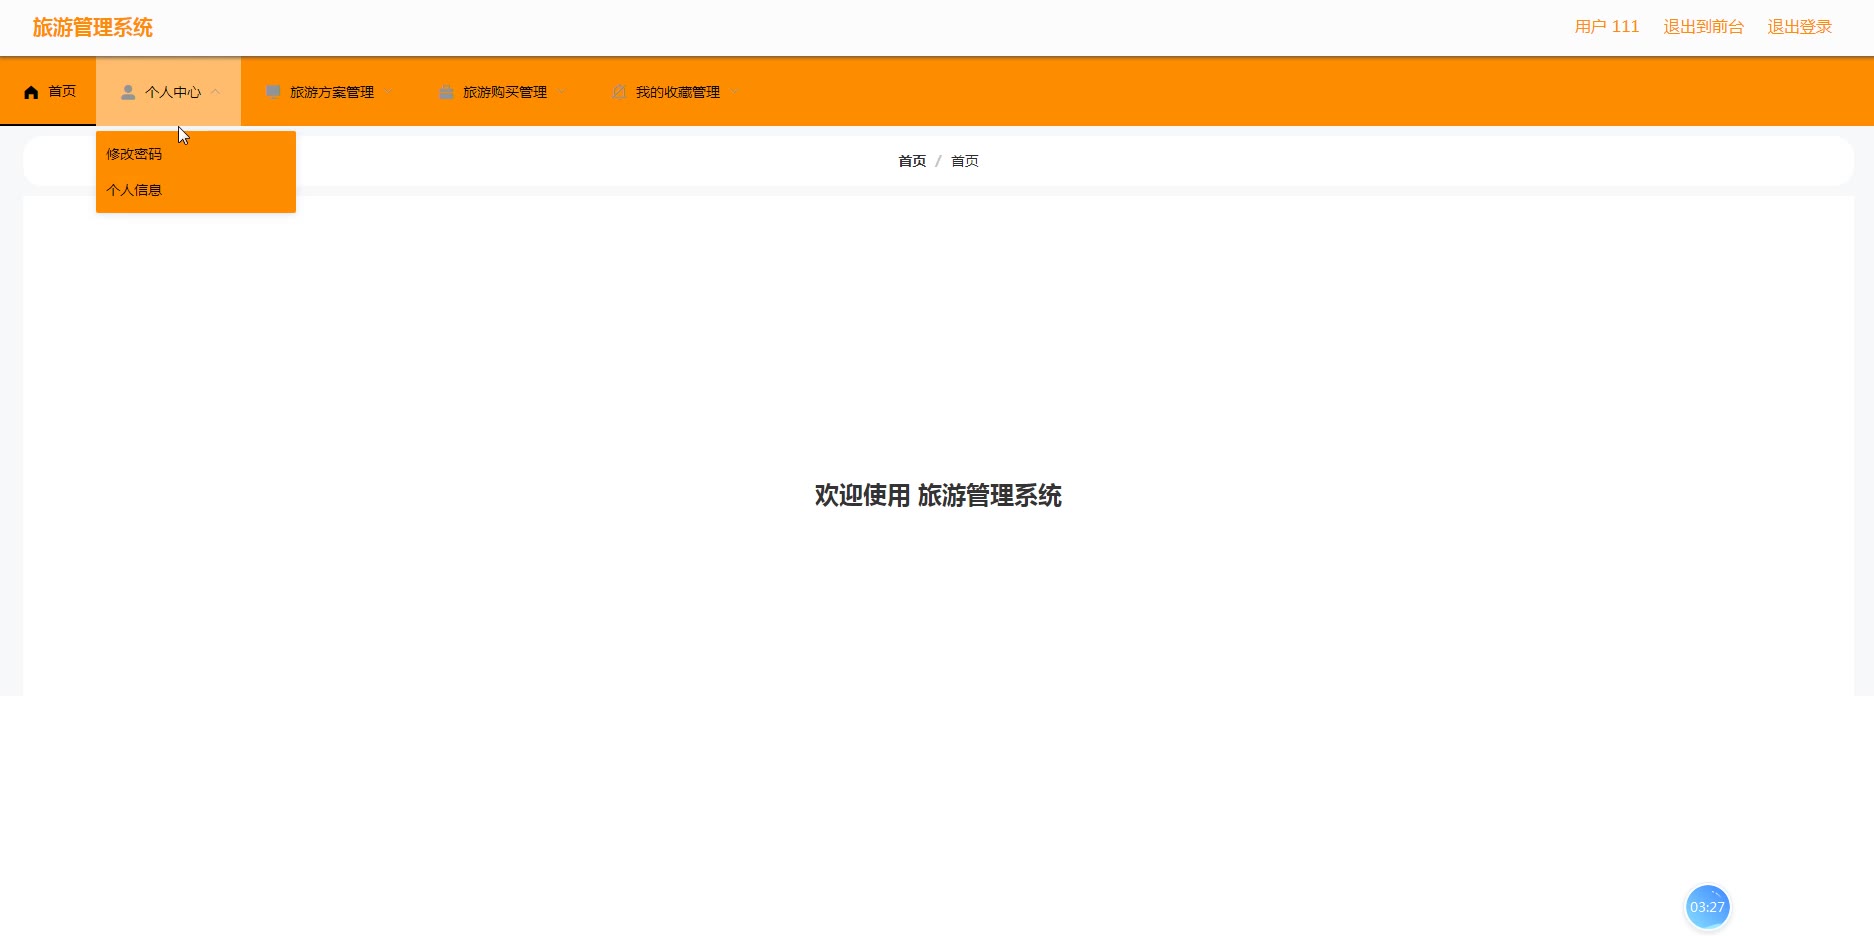Collapse the 个人中心 menu chevron

[x=215, y=92]
